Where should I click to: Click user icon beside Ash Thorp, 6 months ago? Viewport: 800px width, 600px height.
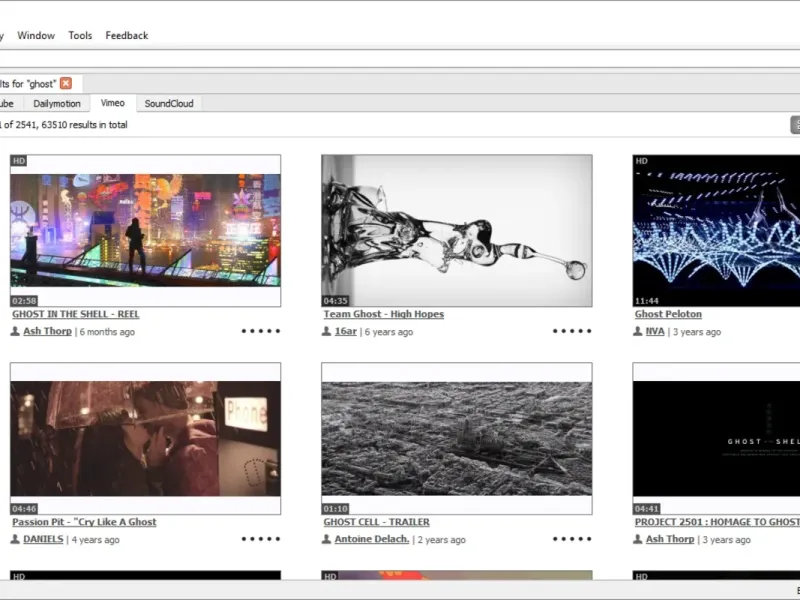pos(15,331)
